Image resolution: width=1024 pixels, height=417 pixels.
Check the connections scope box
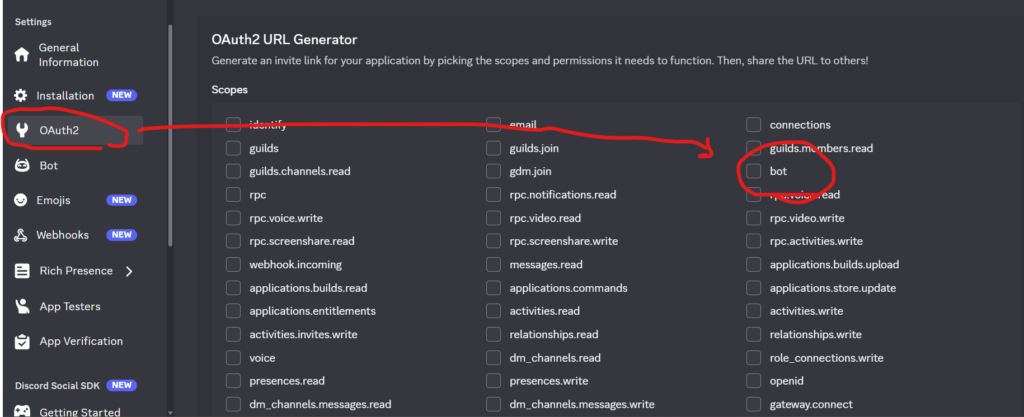tap(753, 125)
